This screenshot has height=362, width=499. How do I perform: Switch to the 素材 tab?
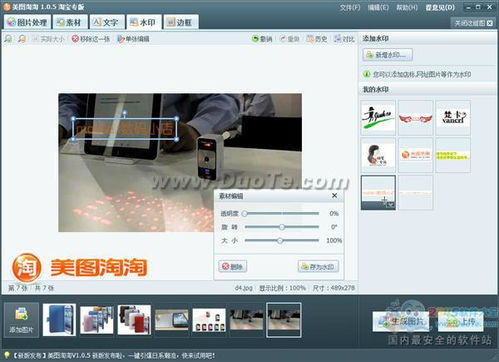pos(69,22)
